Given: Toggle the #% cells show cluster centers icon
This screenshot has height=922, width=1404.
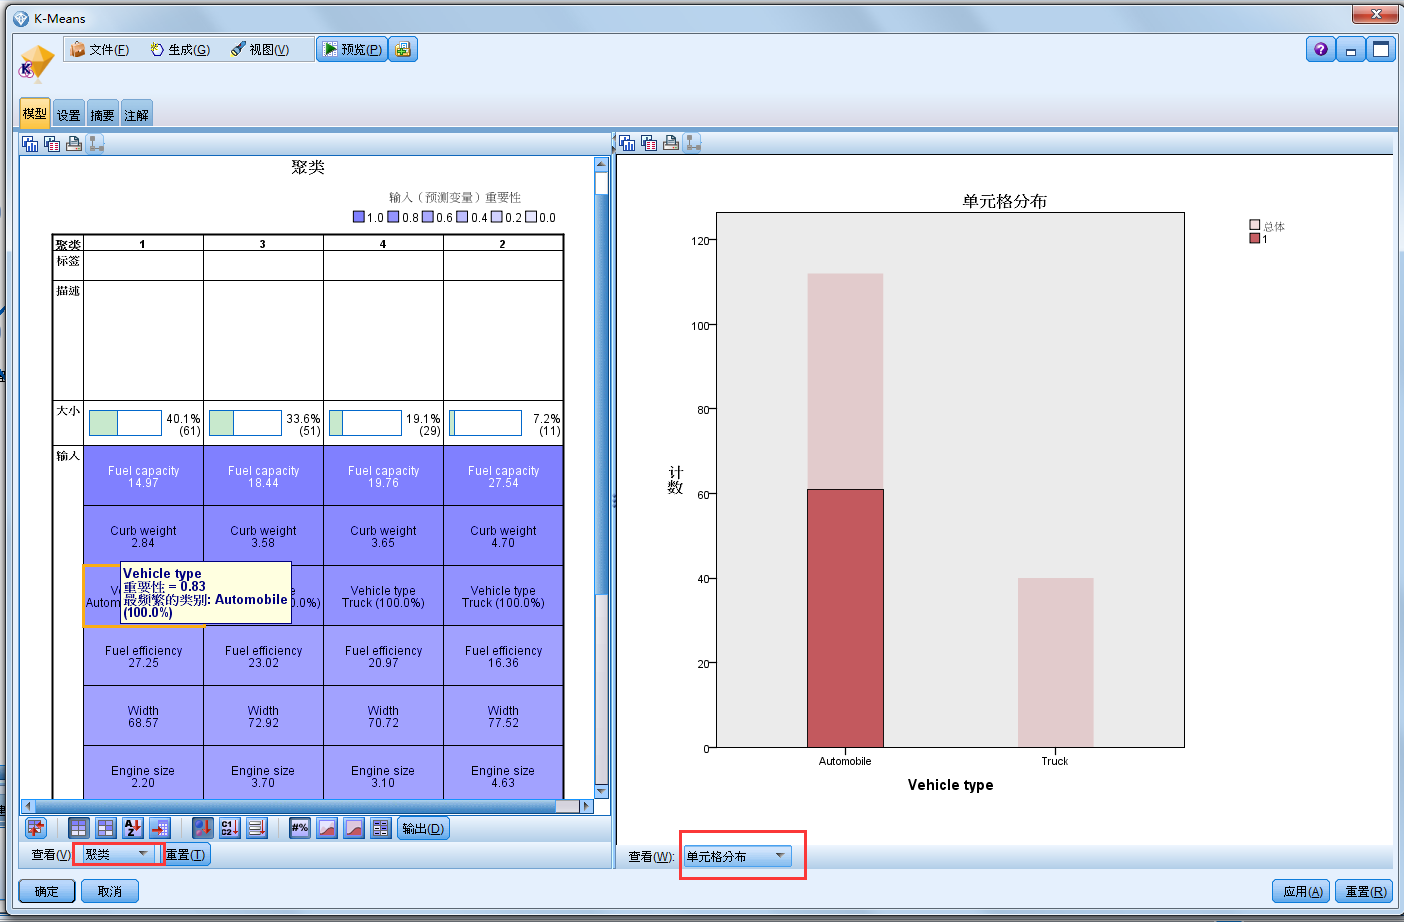Looking at the screenshot, I should point(300,828).
